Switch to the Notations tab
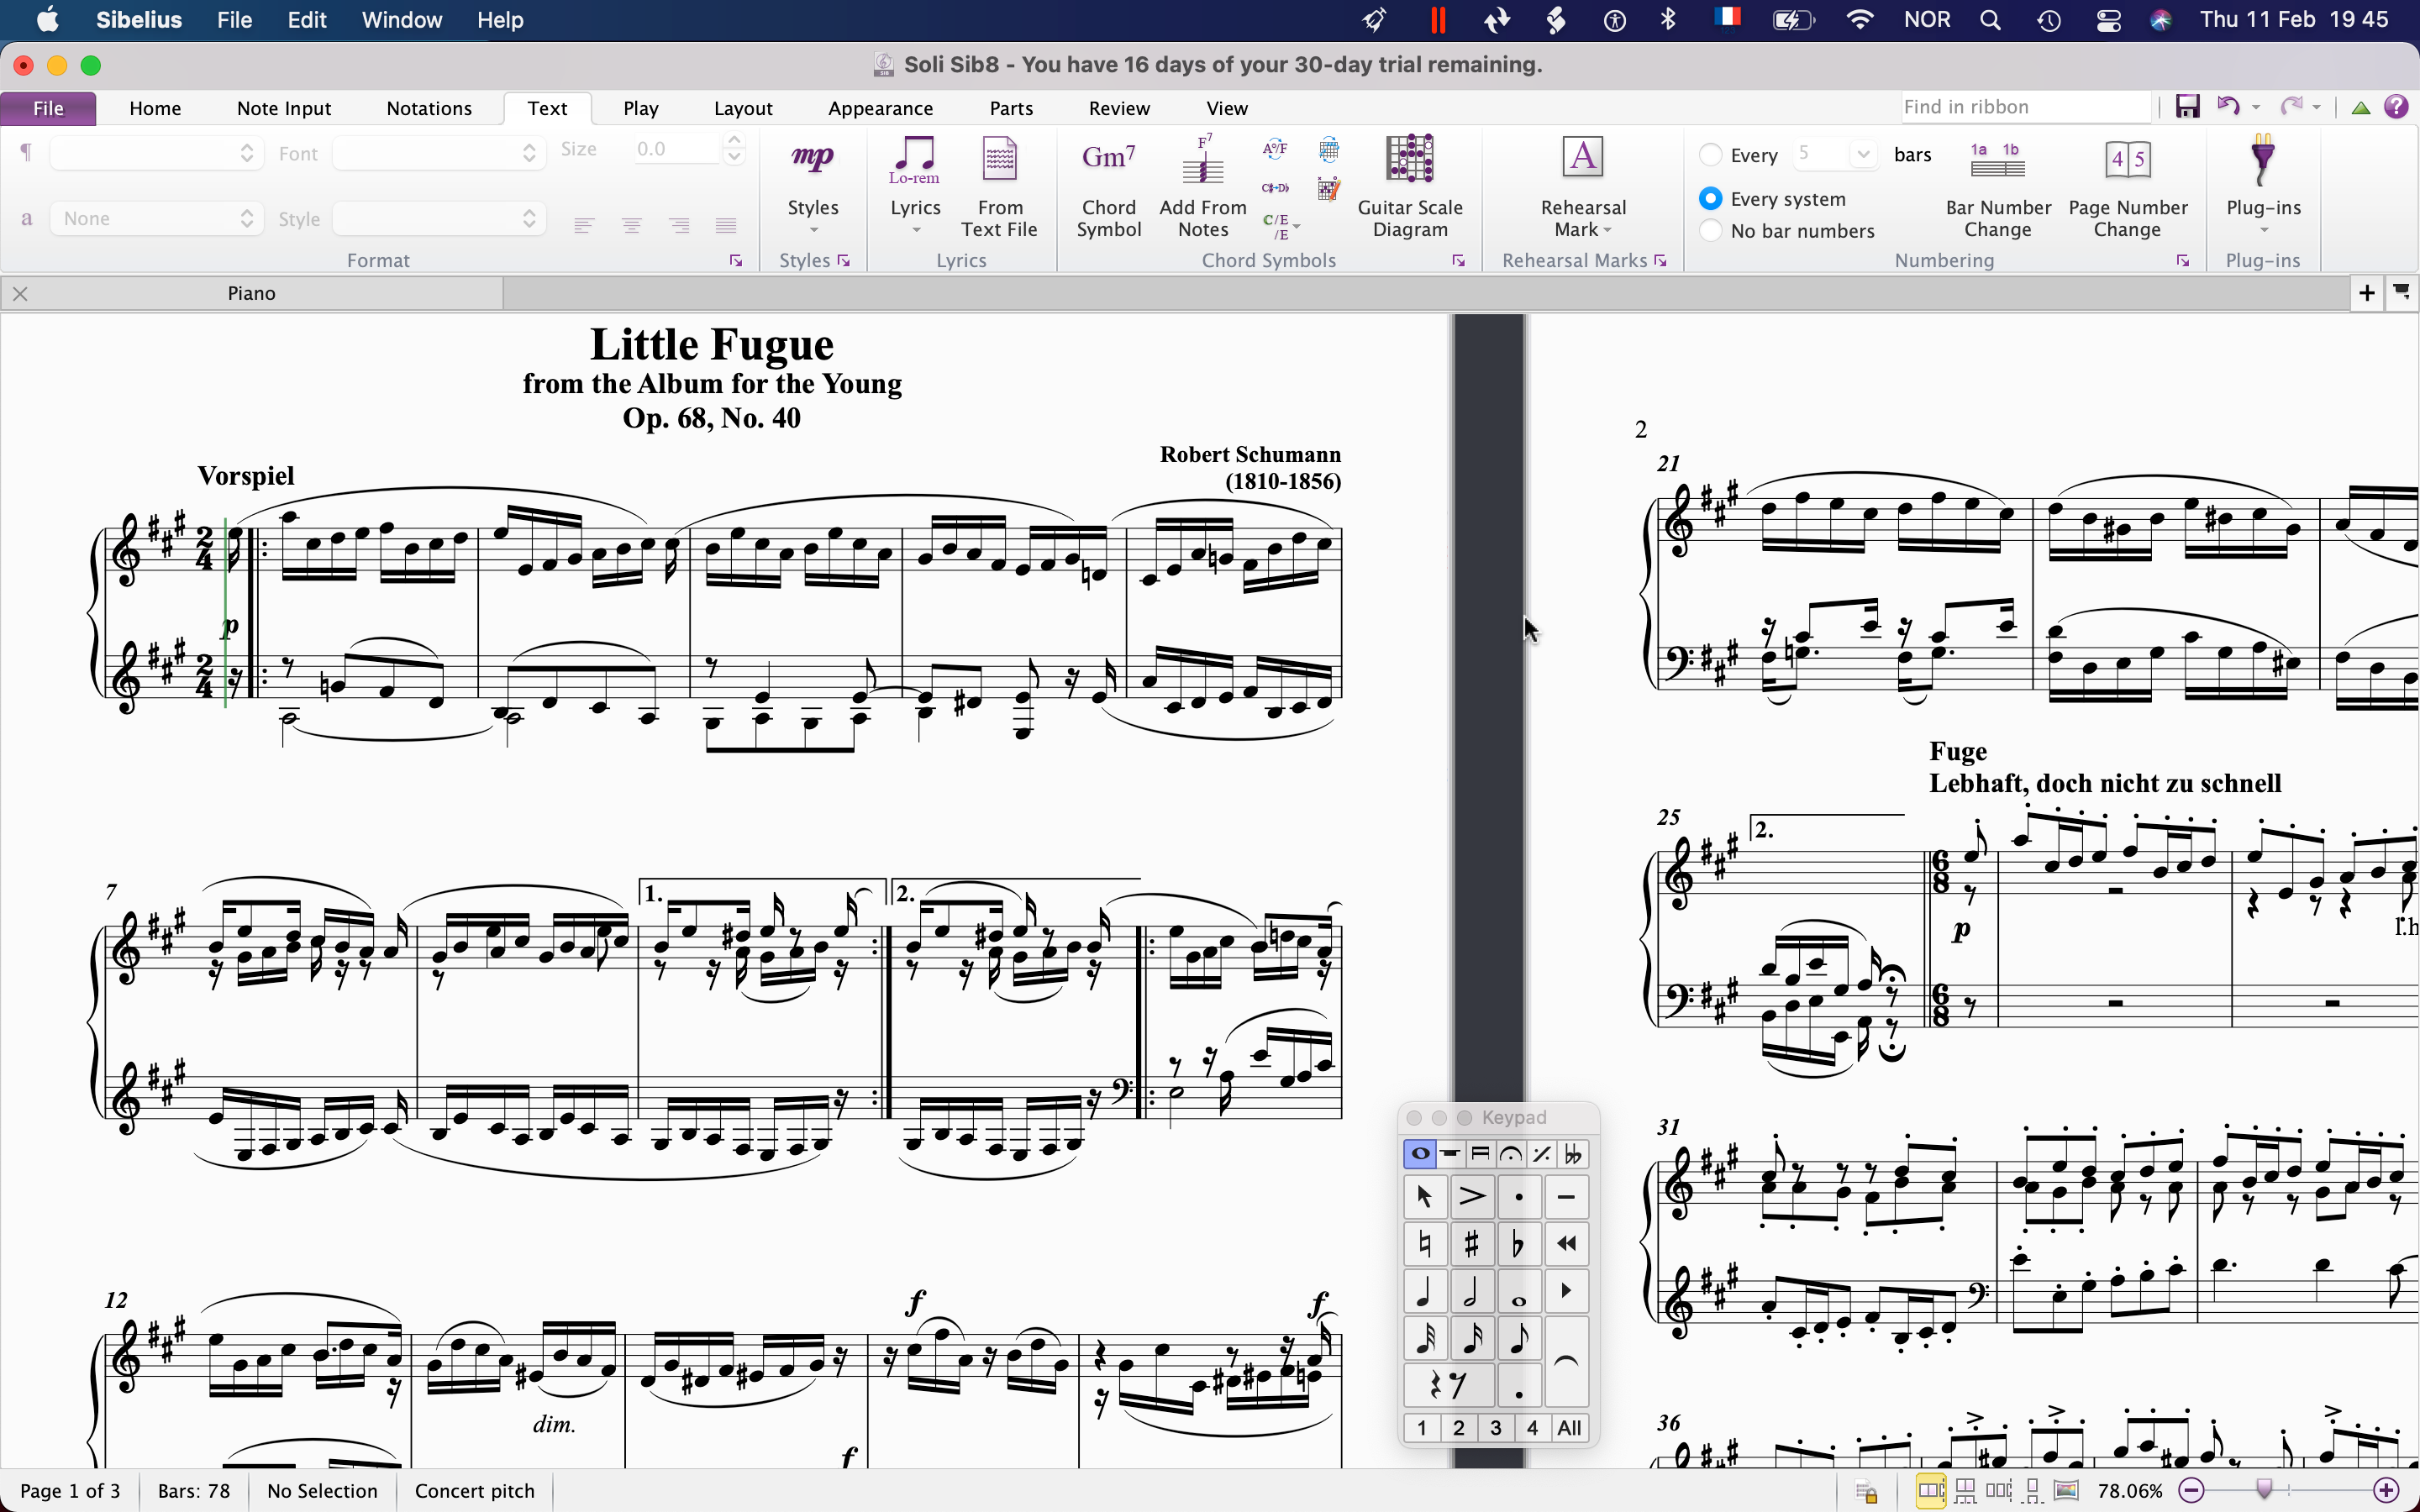The image size is (2420, 1512). coord(429,108)
